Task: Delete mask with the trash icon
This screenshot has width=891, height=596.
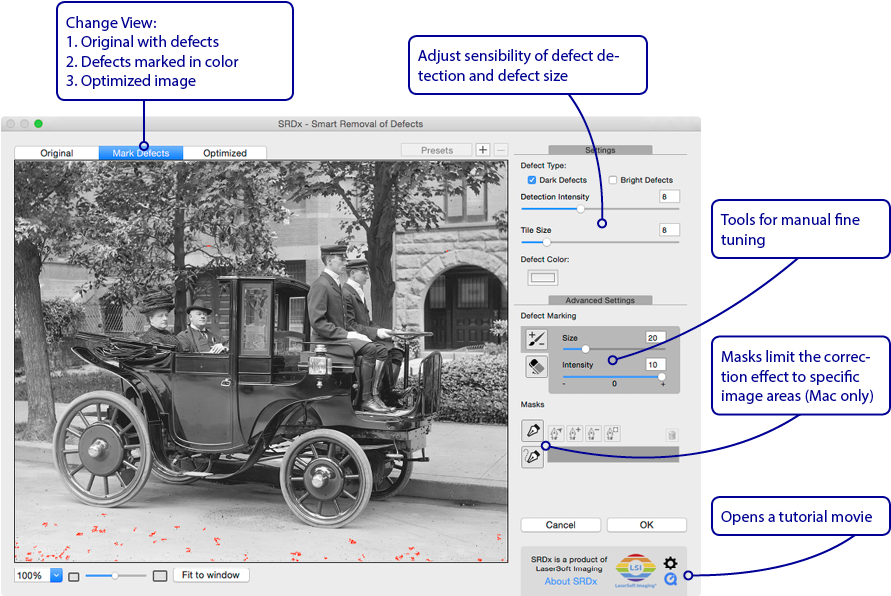Action: click(x=672, y=434)
